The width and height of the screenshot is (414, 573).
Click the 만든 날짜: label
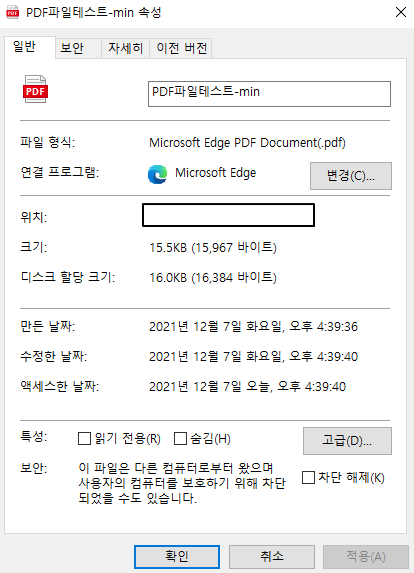48,326
